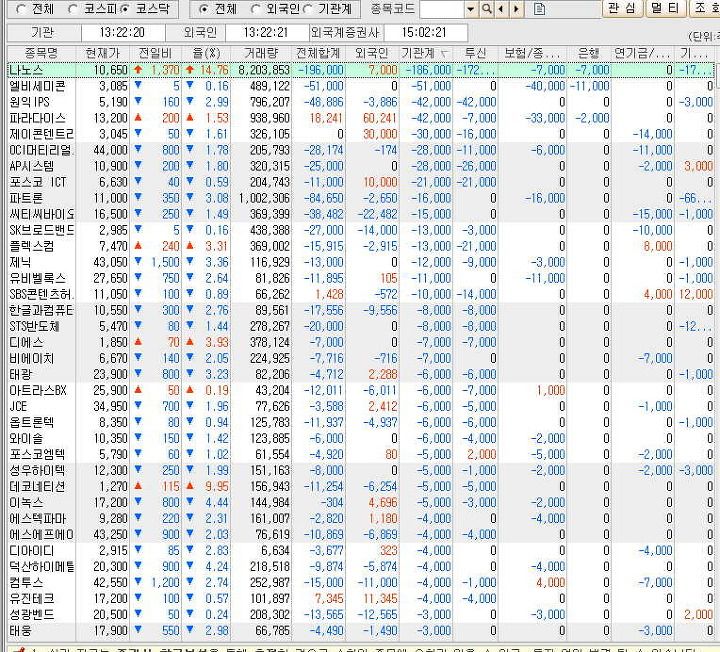Click the 멀티 button
720x652 pixels.
click(665, 8)
